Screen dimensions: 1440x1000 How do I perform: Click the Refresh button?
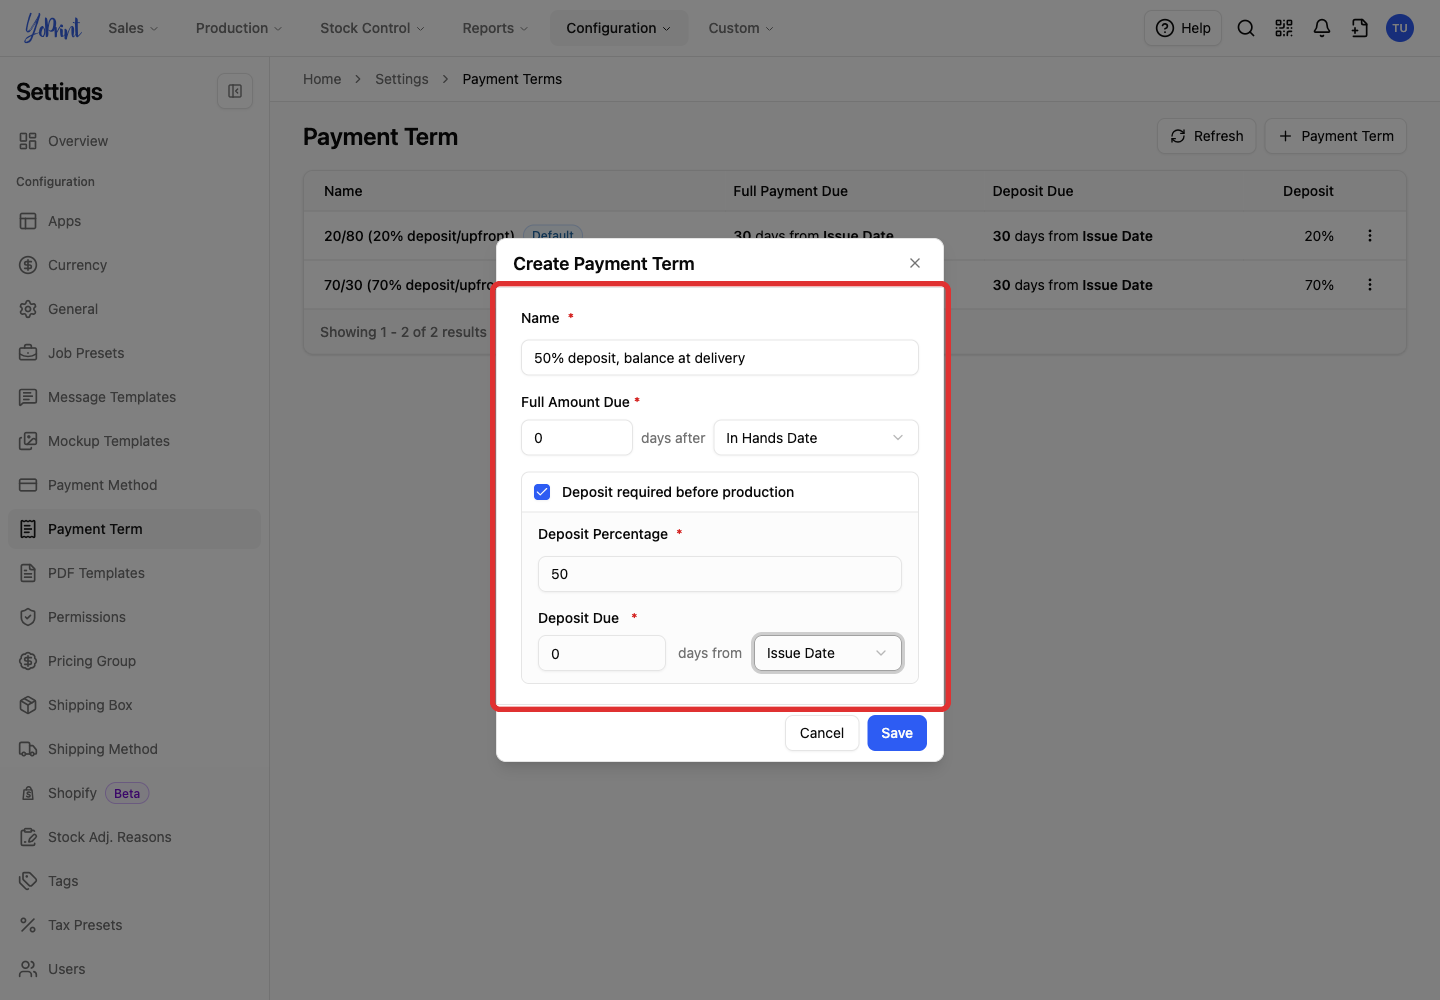point(1207,136)
